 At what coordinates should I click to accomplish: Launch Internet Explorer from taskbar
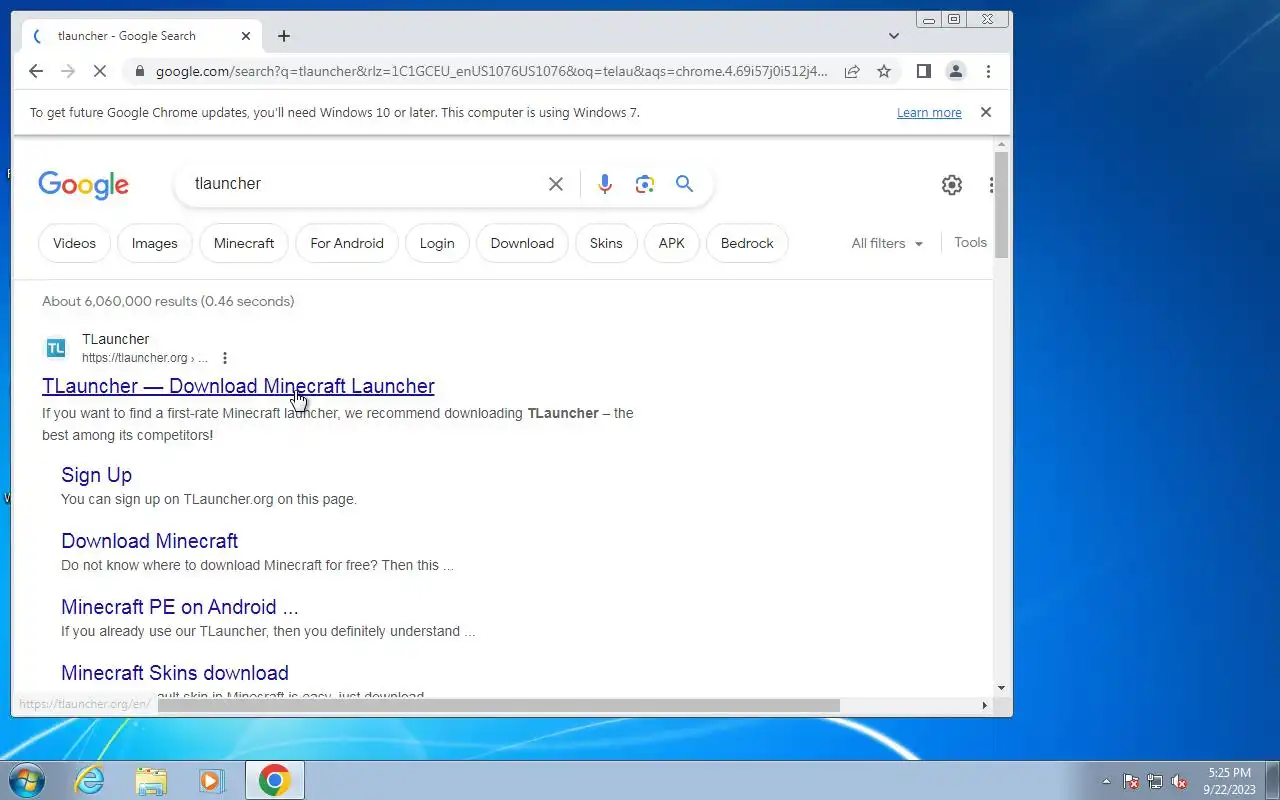click(90, 780)
